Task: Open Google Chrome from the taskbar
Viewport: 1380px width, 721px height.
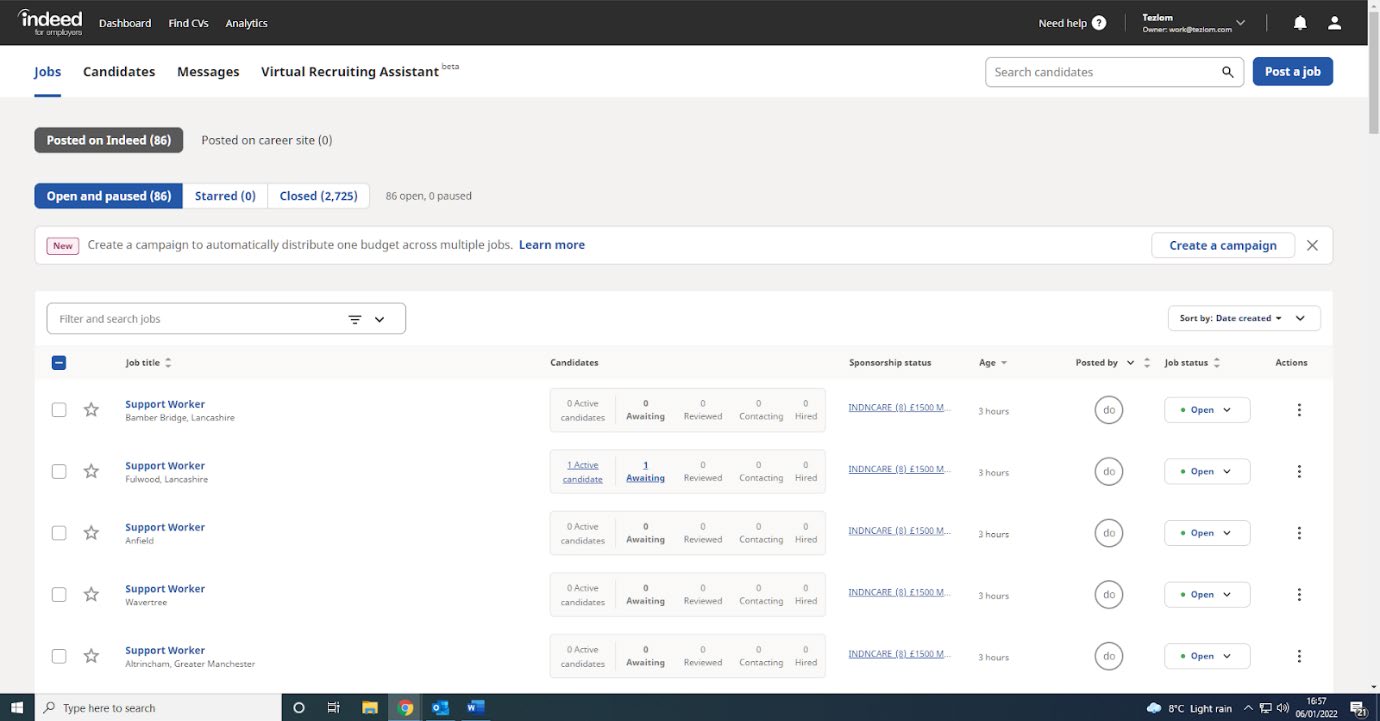Action: [405, 707]
